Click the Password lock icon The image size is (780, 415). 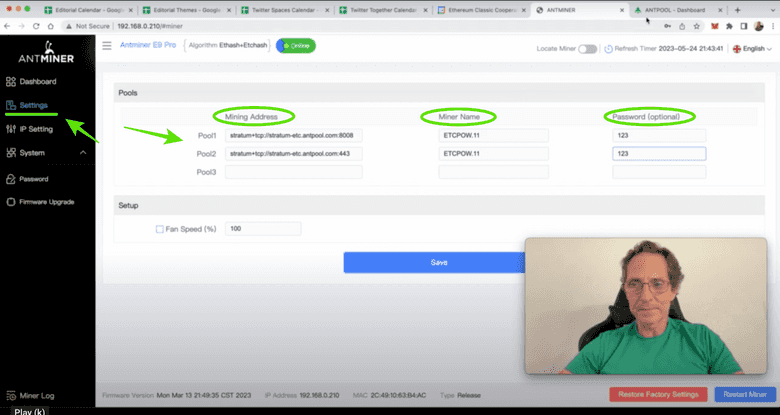click(10, 179)
